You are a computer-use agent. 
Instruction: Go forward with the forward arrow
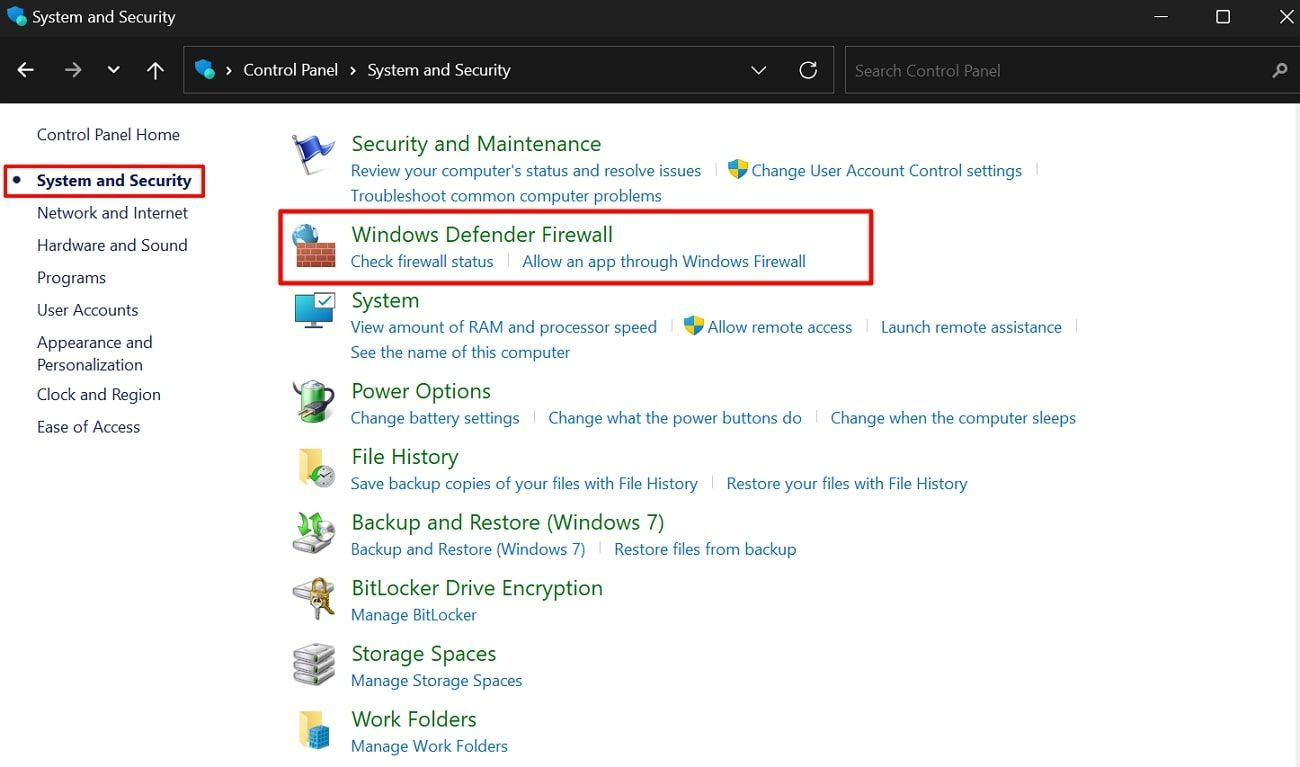tap(73, 70)
